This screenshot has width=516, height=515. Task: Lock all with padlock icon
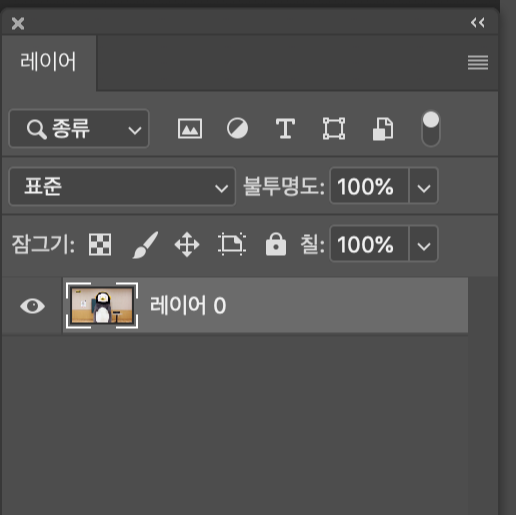coord(276,244)
